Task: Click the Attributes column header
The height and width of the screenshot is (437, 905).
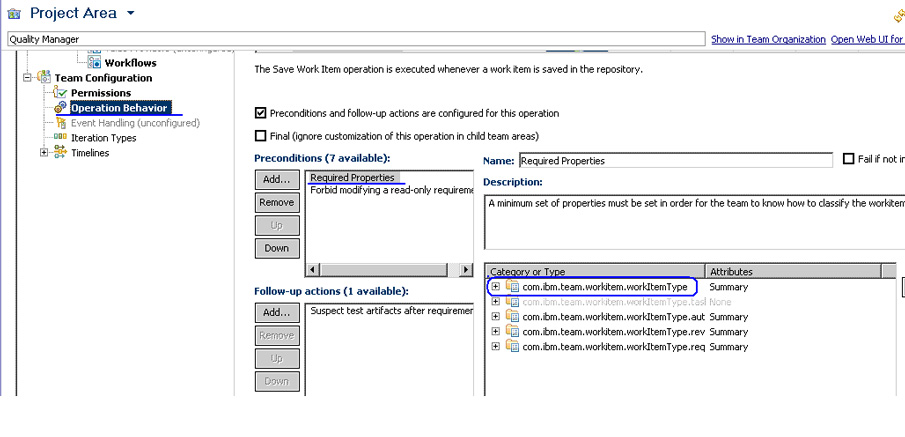Action: [794, 271]
